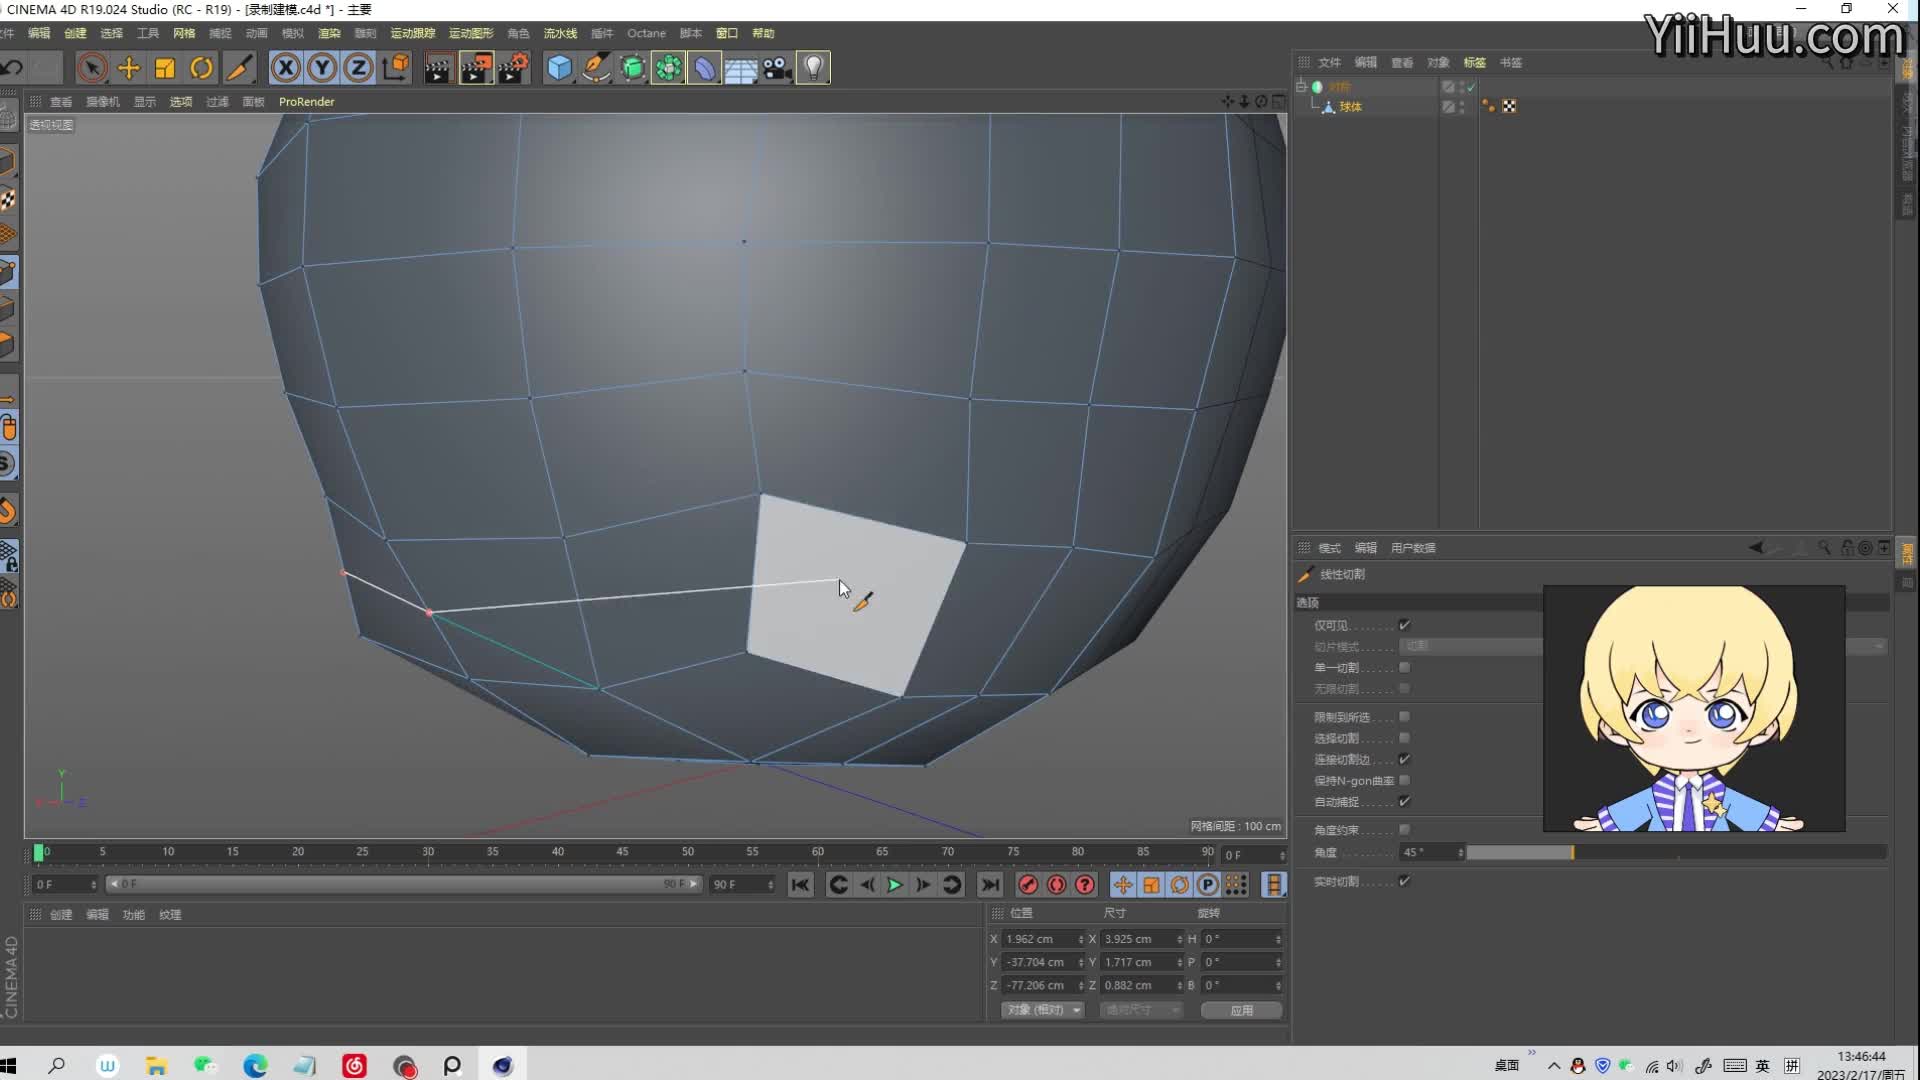Enable the 单一切割 (Single Line) checkbox
Image resolution: width=1920 pixels, height=1080 pixels.
pos(1404,667)
